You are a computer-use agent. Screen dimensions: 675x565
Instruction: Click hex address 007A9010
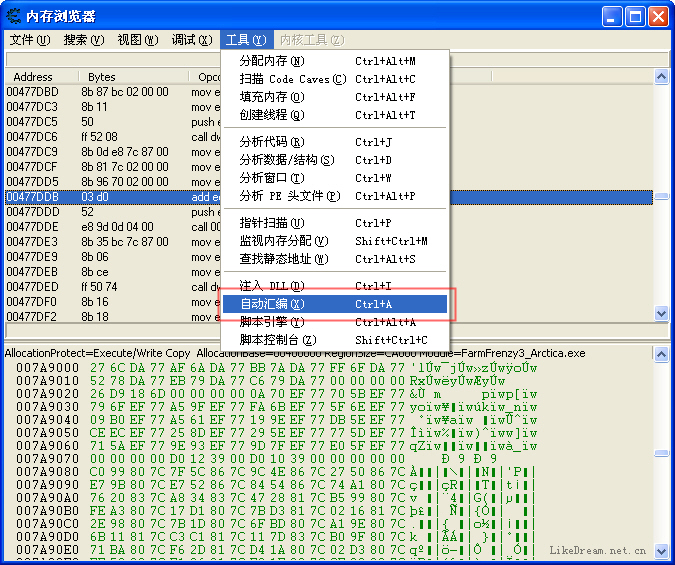click(48, 381)
